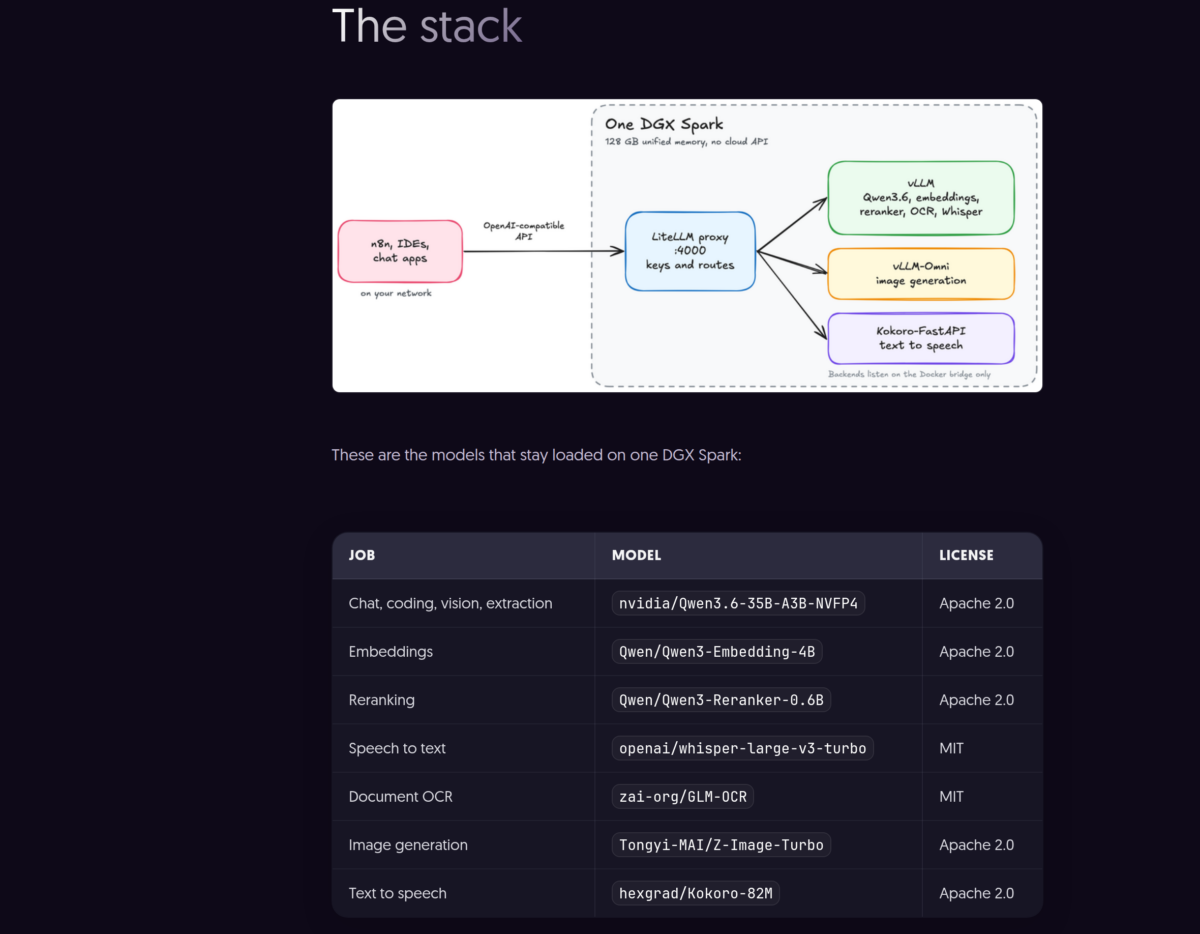Click The stack heading
The image size is (1200, 934).
pyautogui.click(x=427, y=26)
